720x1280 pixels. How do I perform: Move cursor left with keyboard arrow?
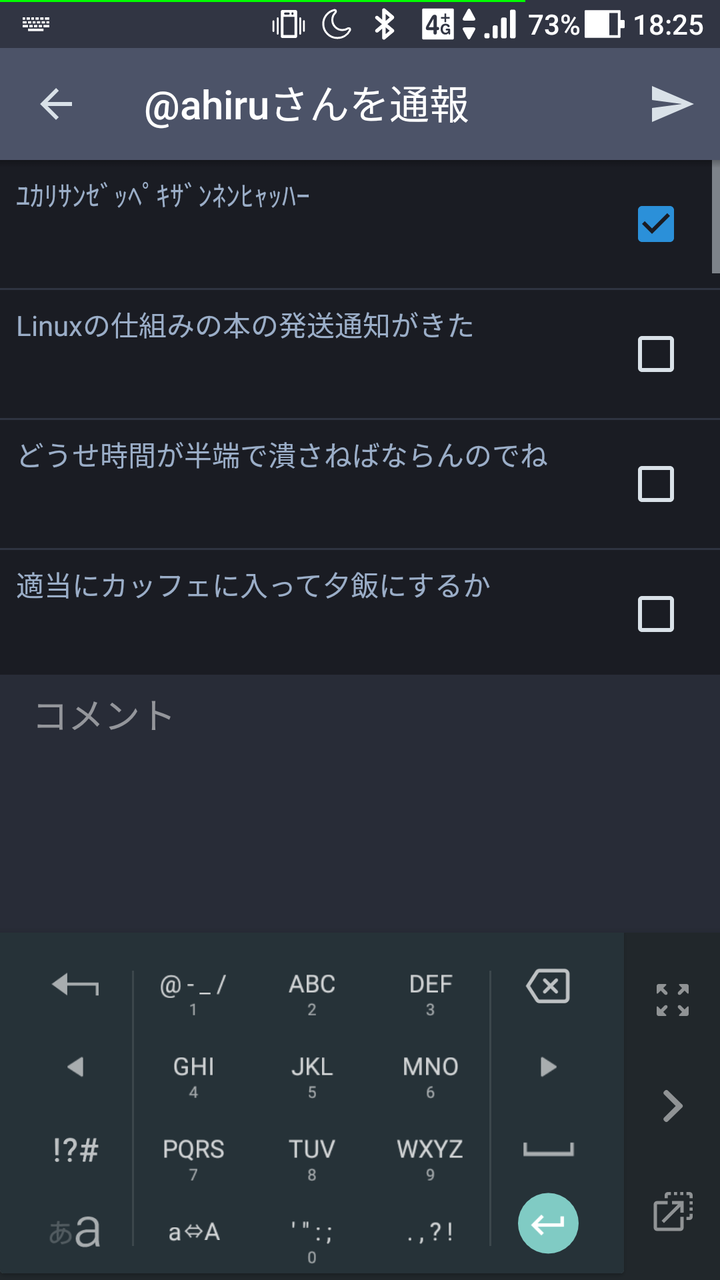click(75, 1067)
